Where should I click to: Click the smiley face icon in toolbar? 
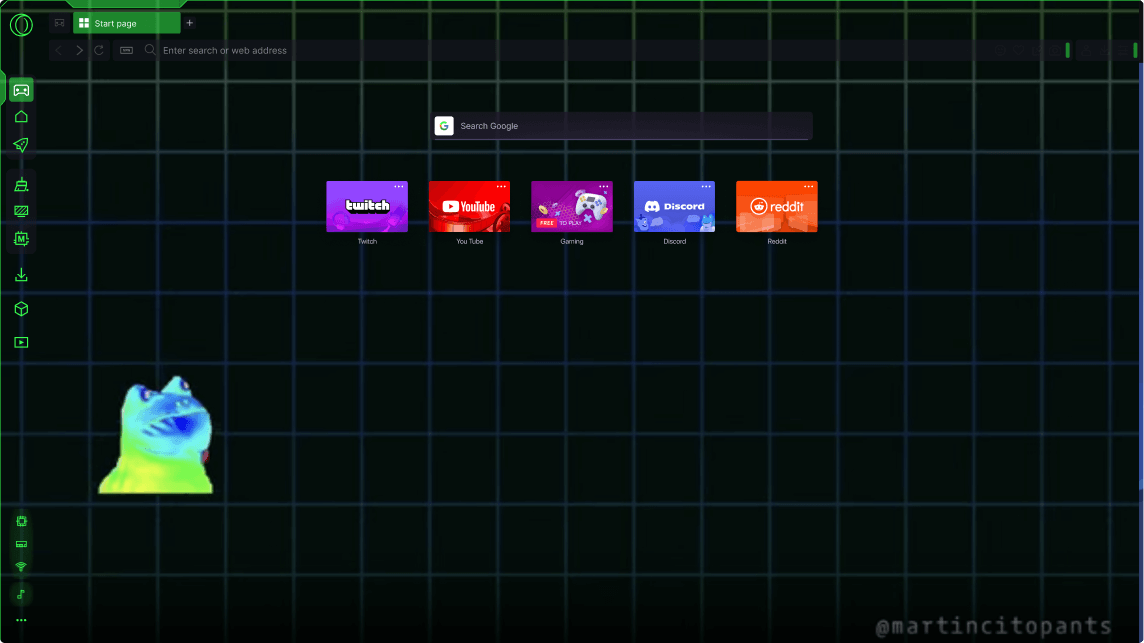(x=1000, y=50)
